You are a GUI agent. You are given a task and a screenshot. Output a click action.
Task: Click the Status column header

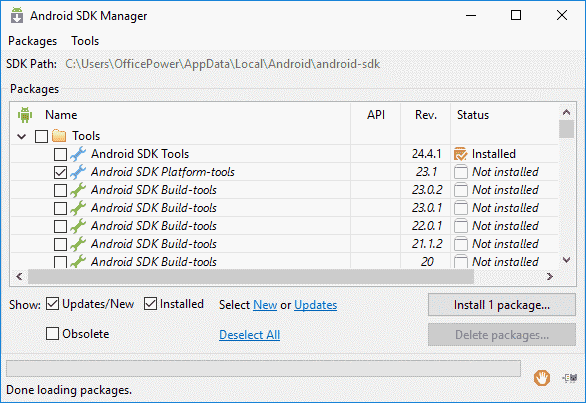tap(473, 115)
